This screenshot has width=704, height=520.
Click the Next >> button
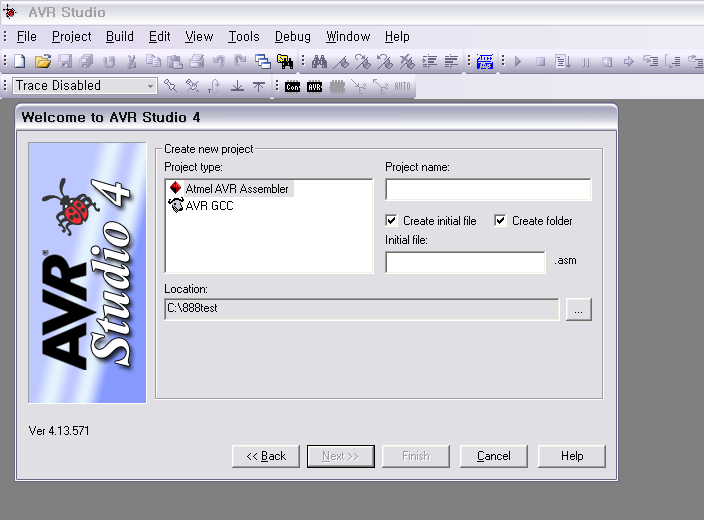click(x=341, y=456)
